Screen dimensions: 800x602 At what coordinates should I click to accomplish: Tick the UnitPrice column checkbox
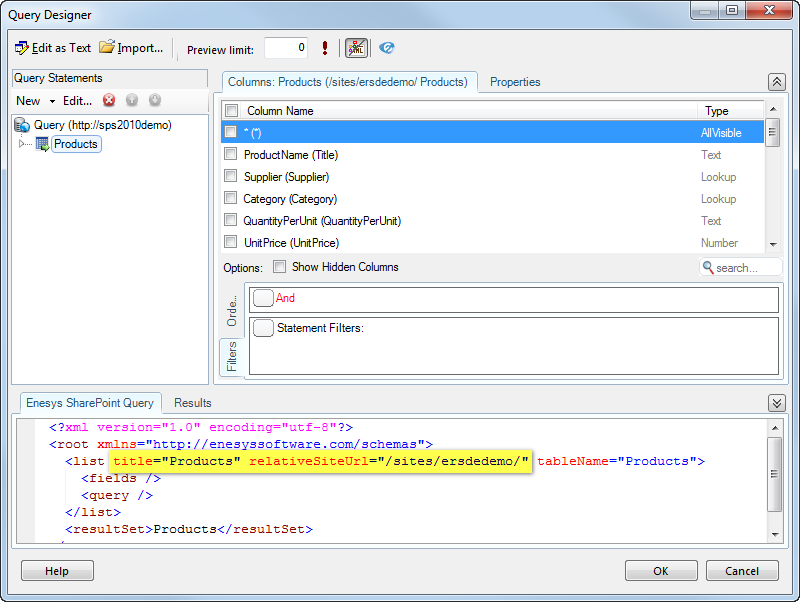pos(231,242)
